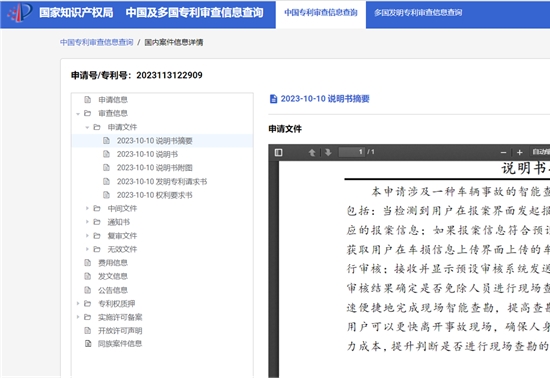Click the file icon beside 2023-10-10 发明专利请求书

106,182
